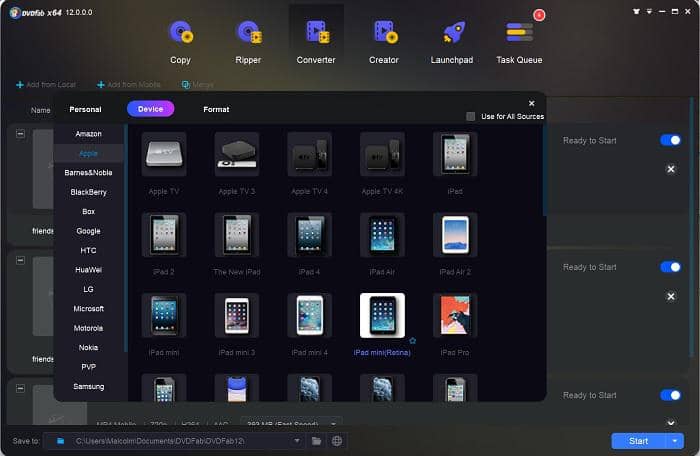Select Barnes&Noble in the brand list
Image resolution: width=700 pixels, height=456 pixels.
pyautogui.click(x=88, y=173)
